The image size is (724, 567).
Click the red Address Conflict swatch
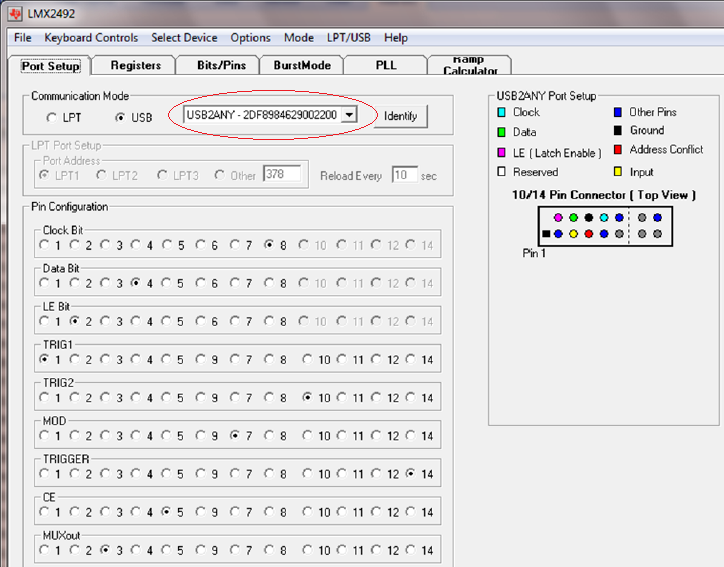tap(618, 150)
